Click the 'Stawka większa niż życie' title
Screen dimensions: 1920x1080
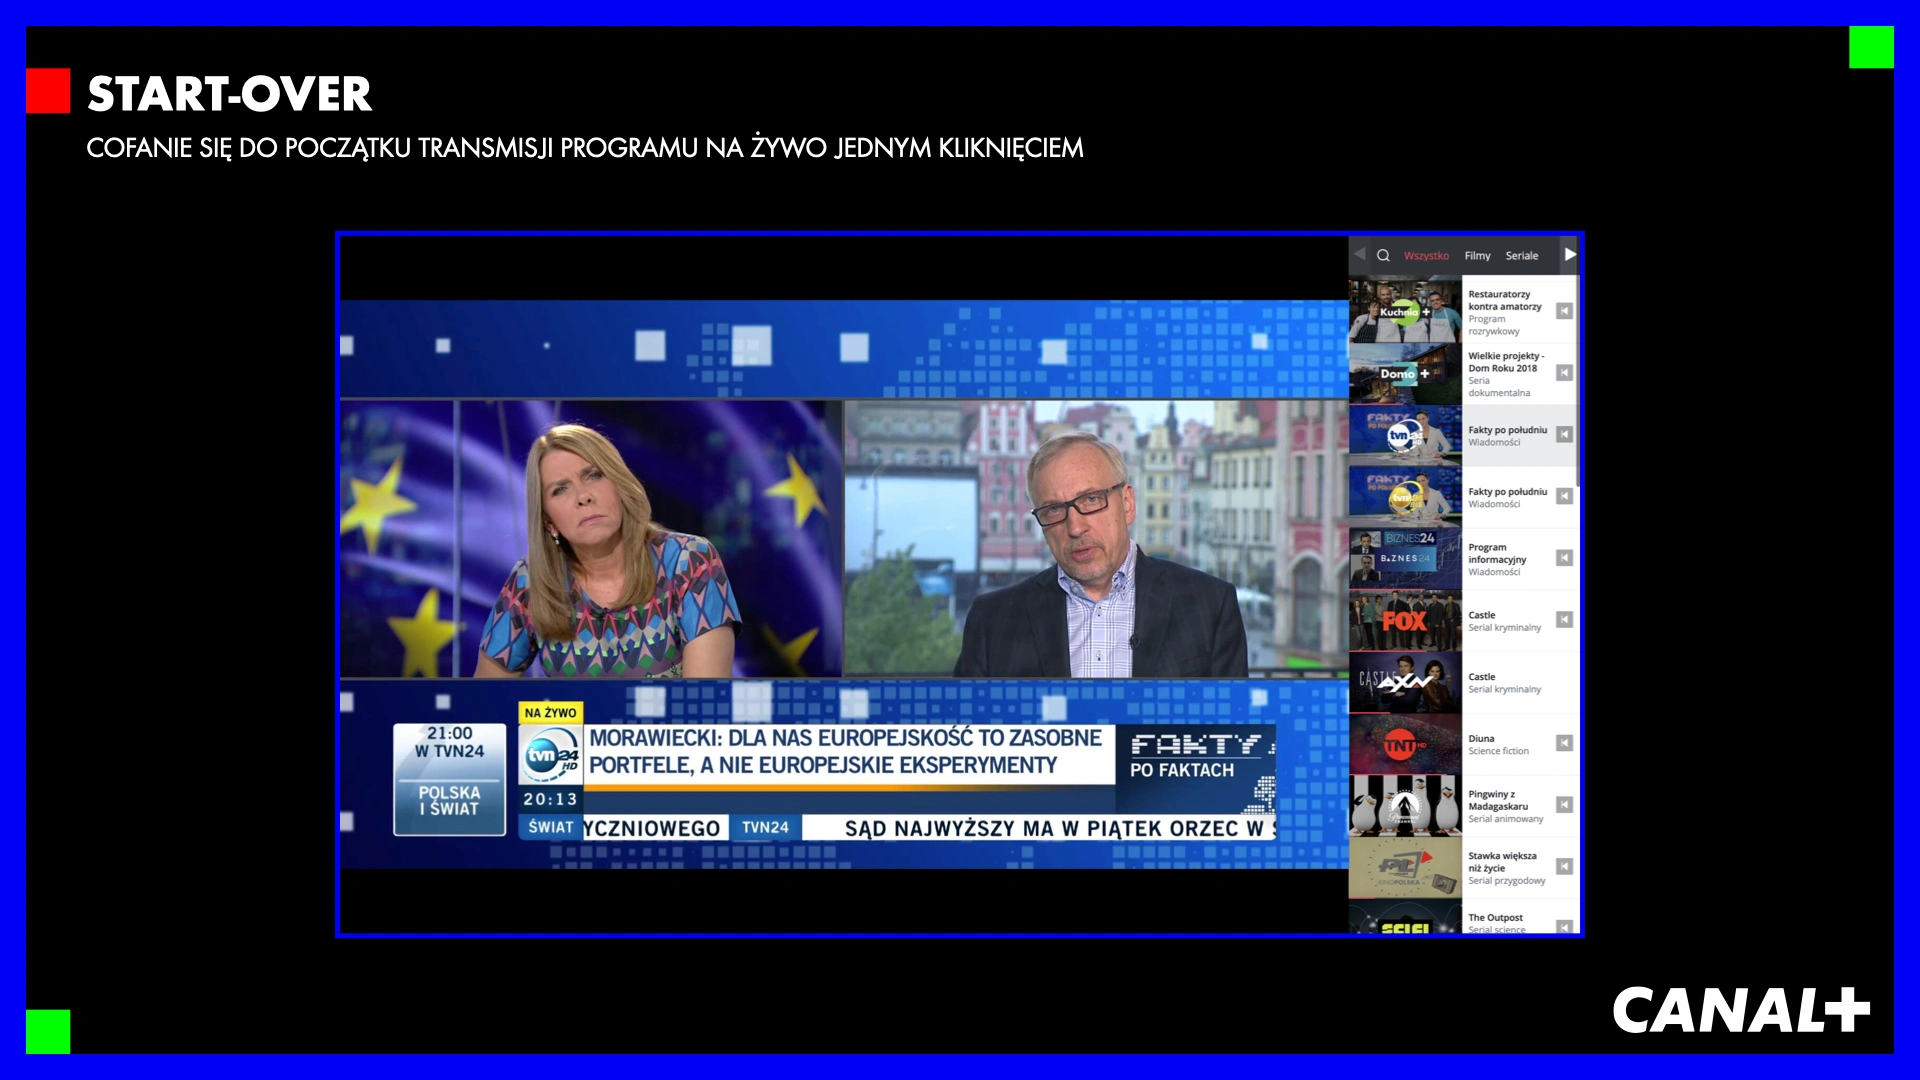pyautogui.click(x=1502, y=862)
